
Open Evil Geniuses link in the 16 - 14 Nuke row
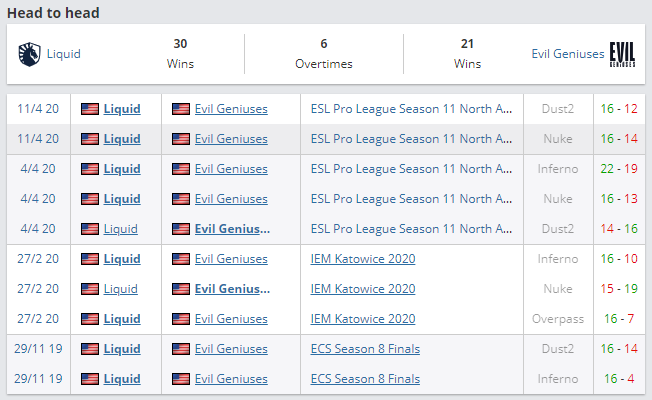231,139
